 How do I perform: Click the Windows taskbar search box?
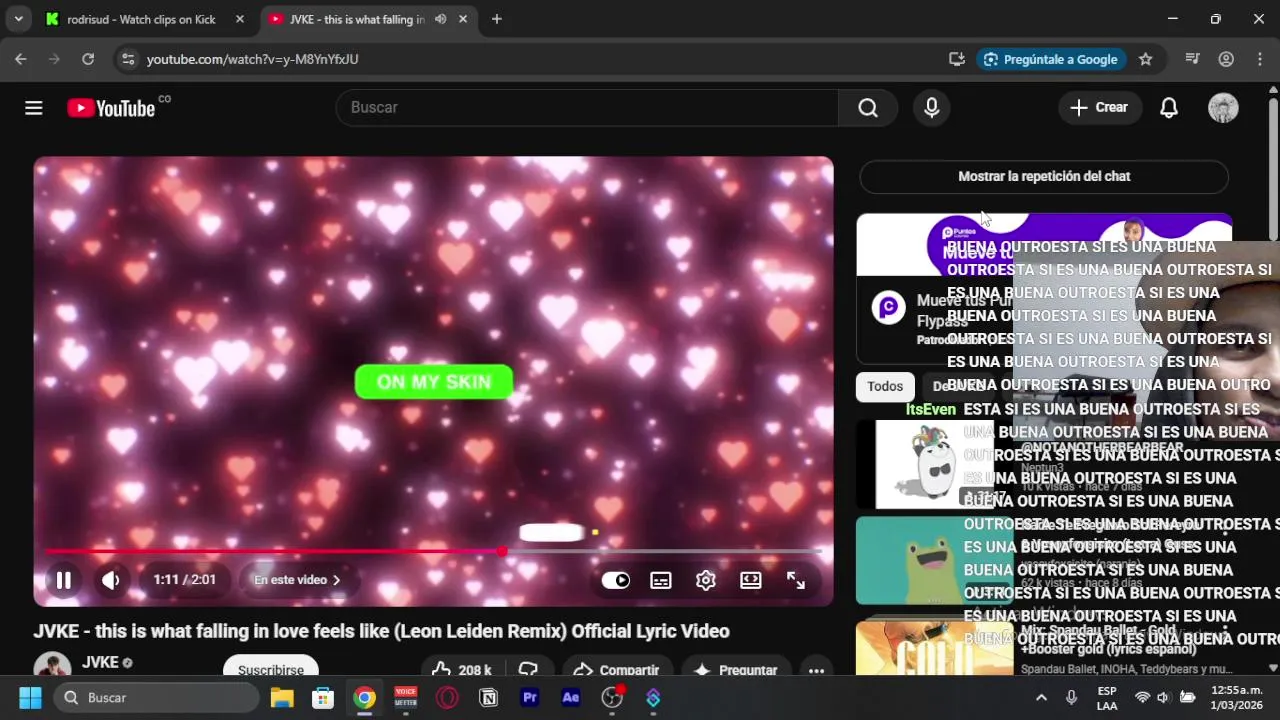[x=156, y=697]
